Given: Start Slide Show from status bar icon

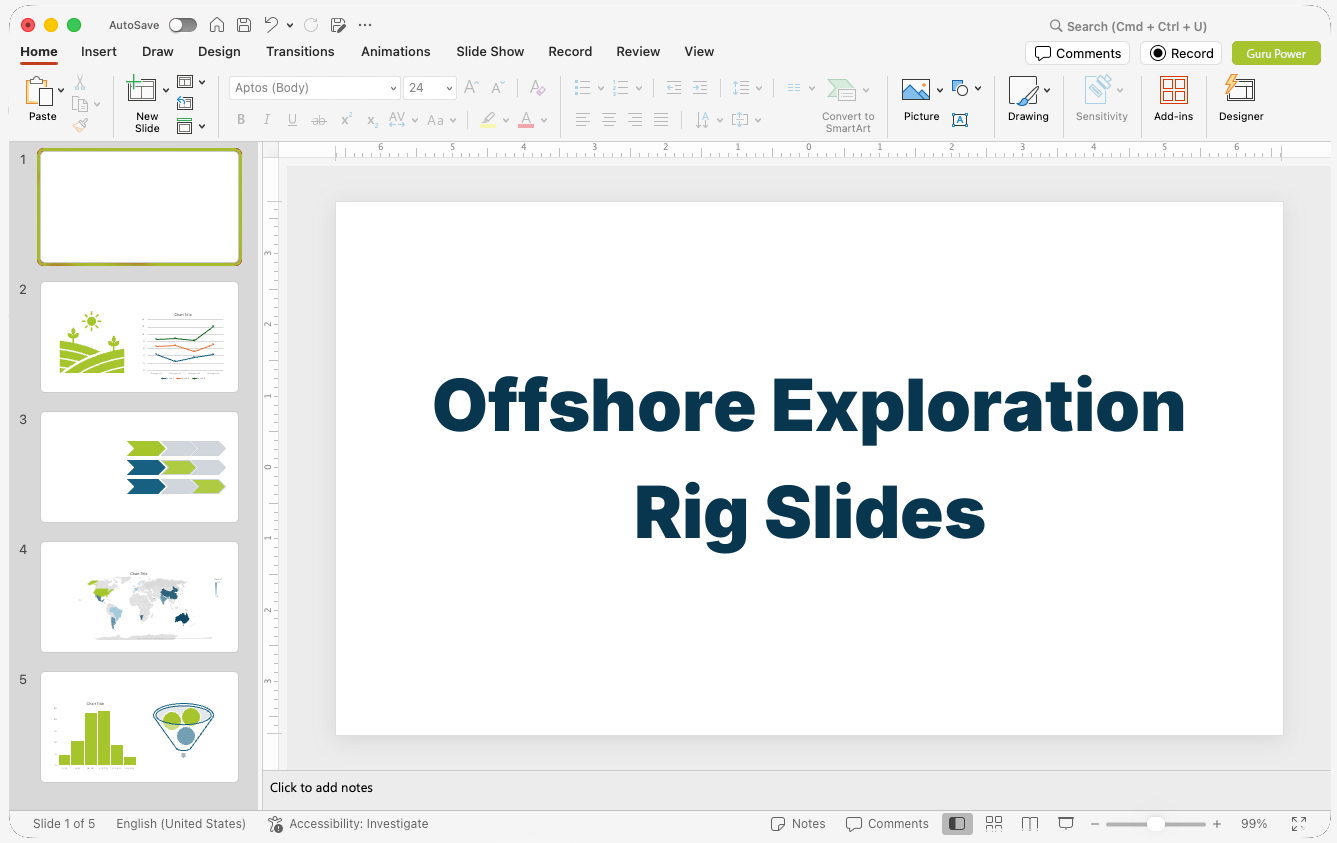Looking at the screenshot, I should click(1066, 824).
